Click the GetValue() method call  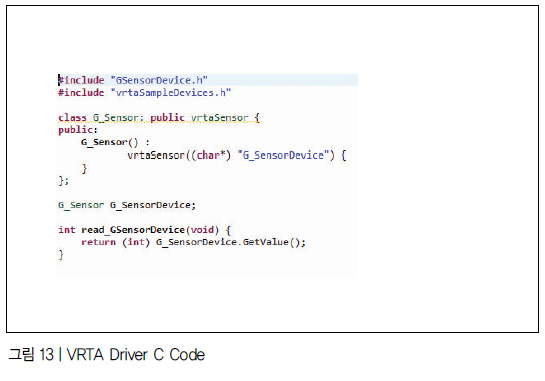click(274, 242)
